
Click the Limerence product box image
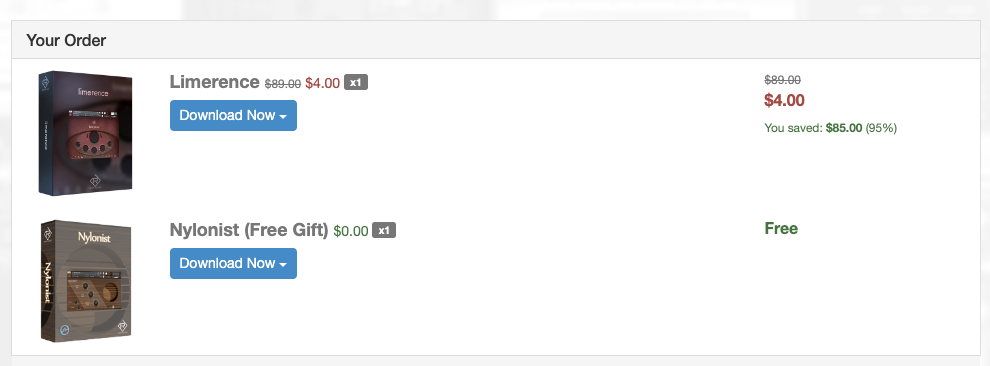tap(86, 133)
